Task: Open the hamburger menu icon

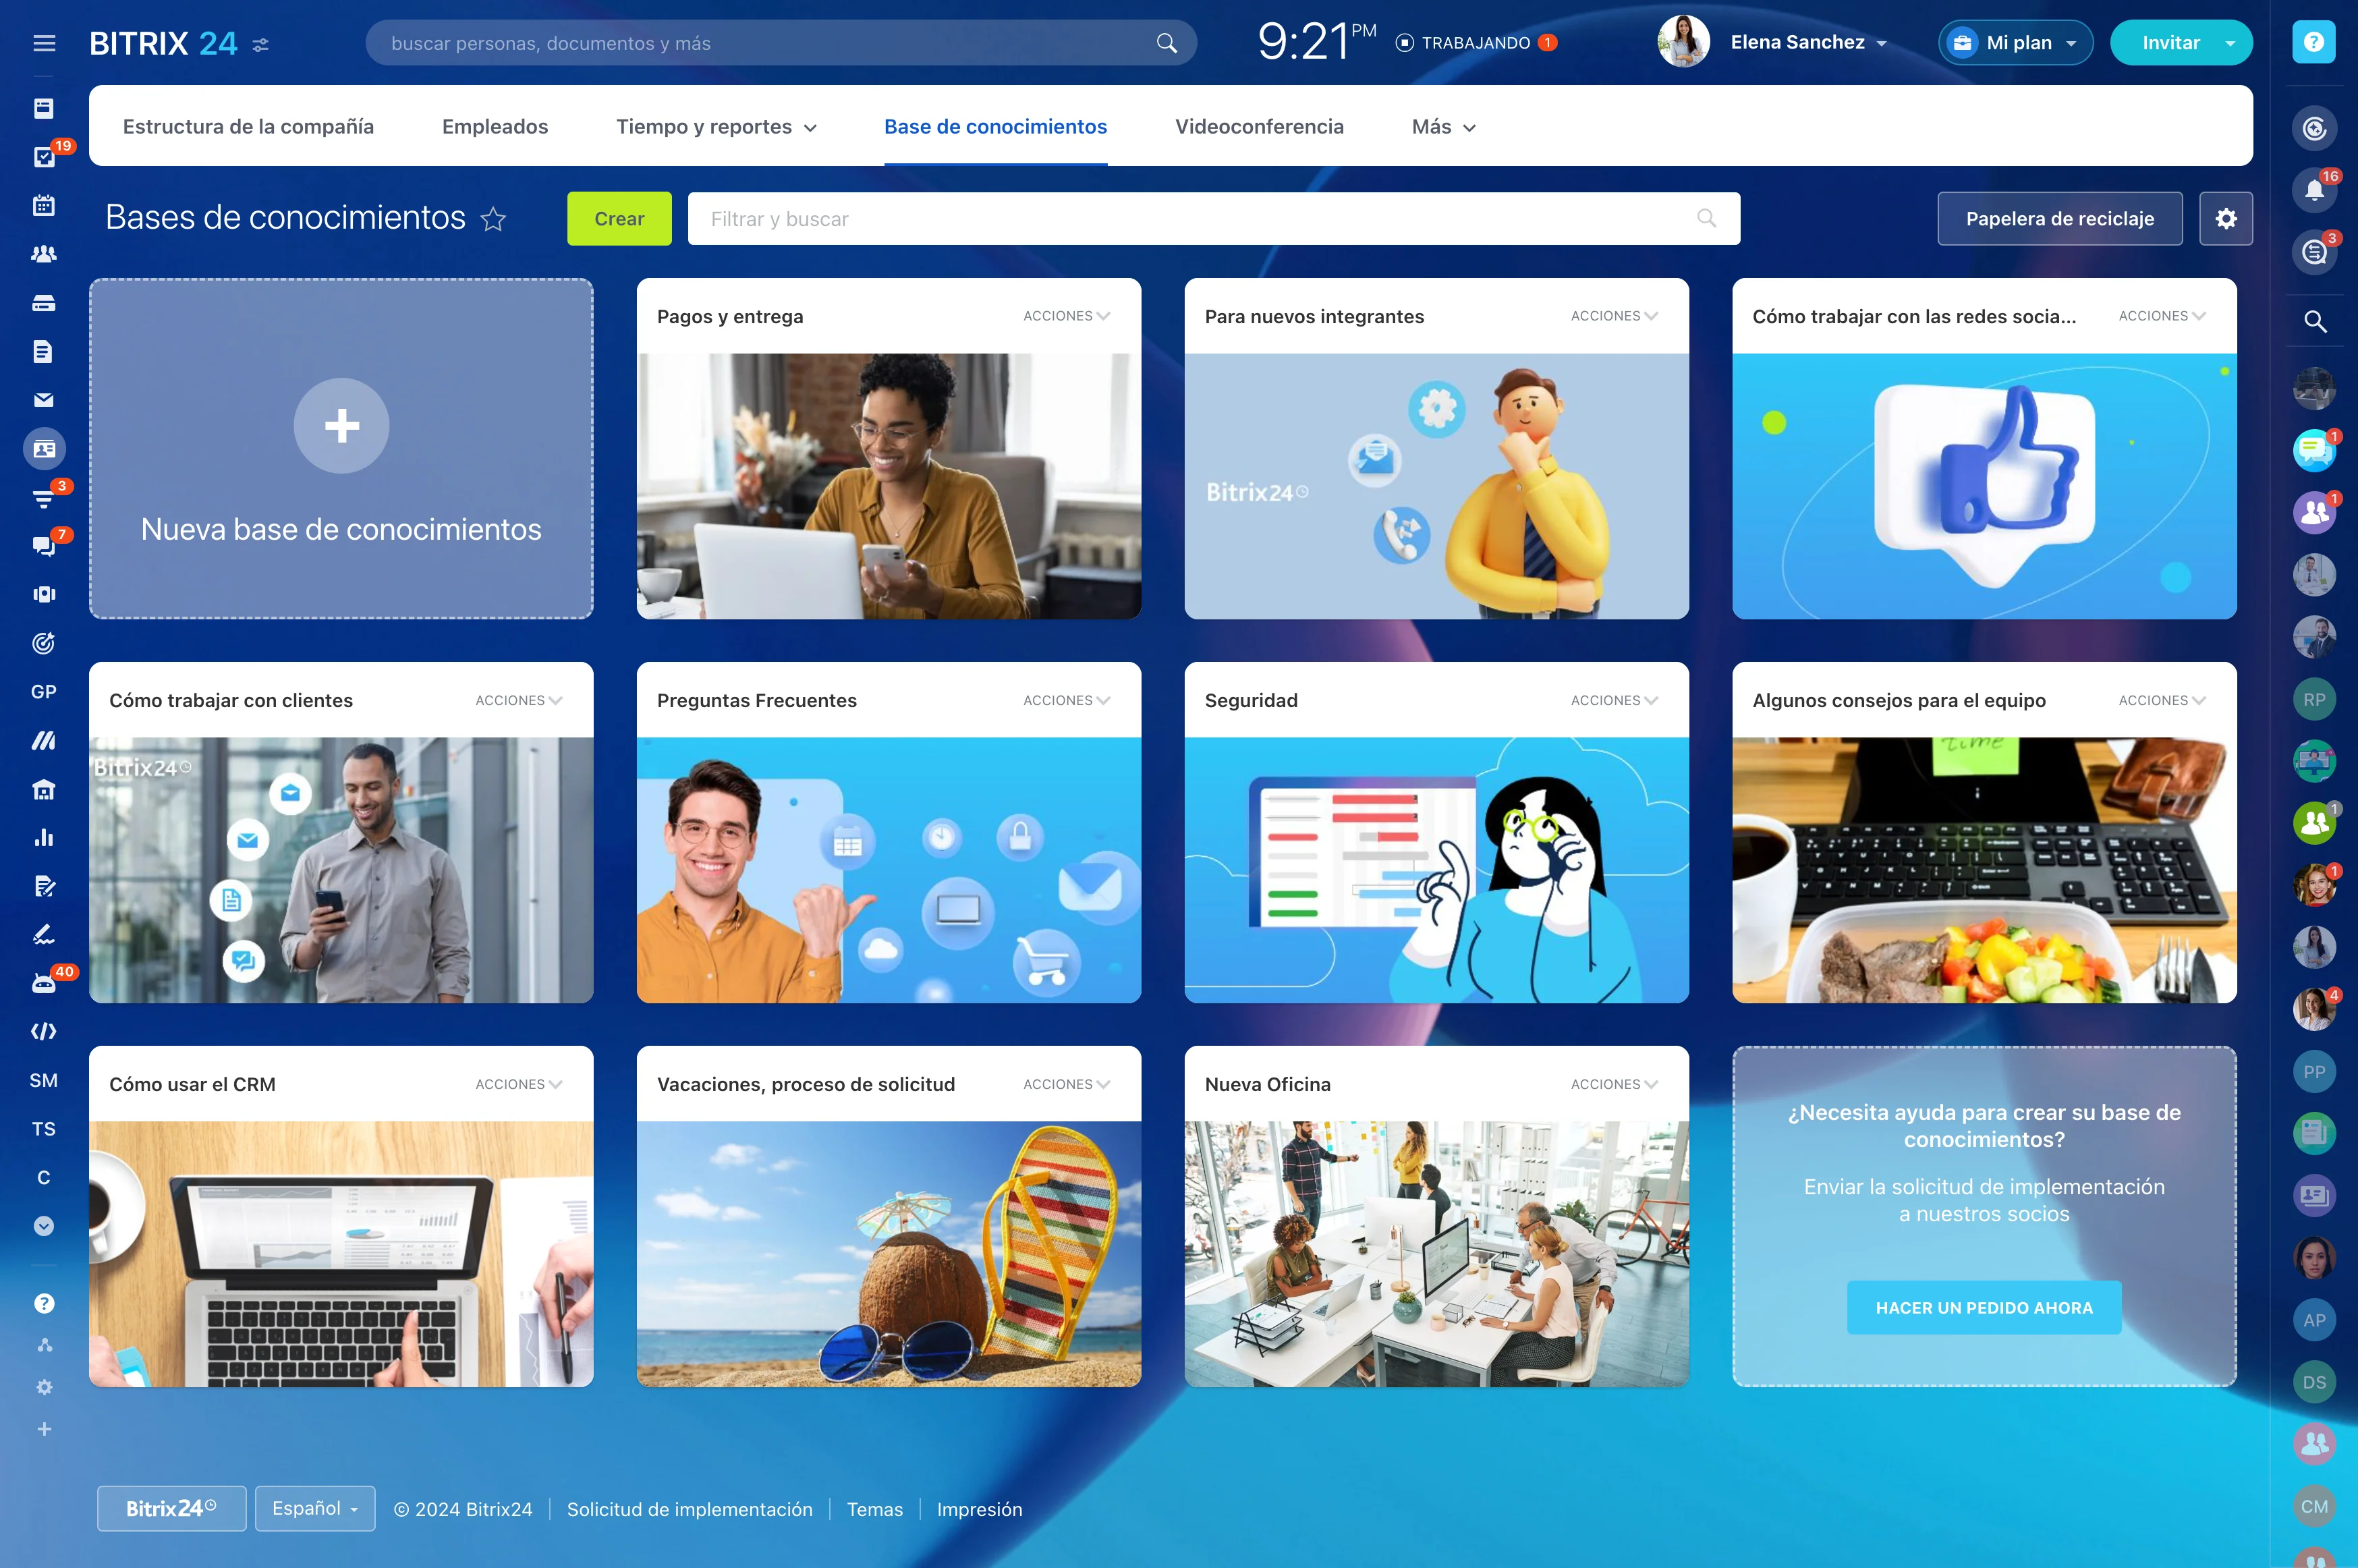Action: 44,43
